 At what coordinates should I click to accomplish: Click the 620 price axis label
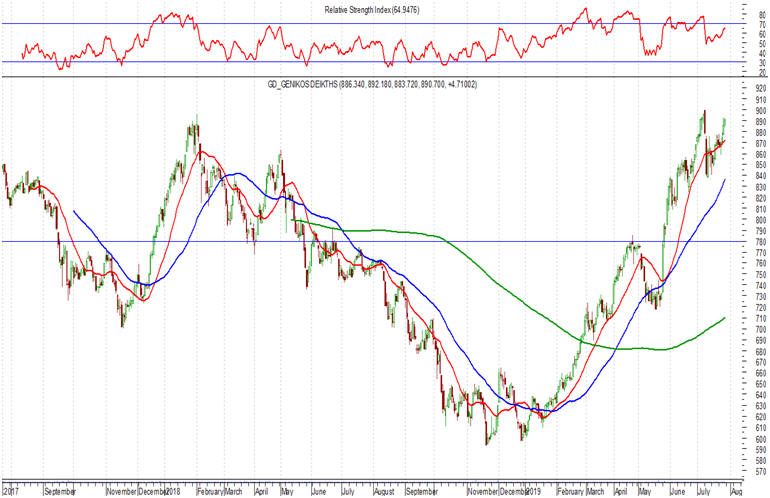(761, 417)
